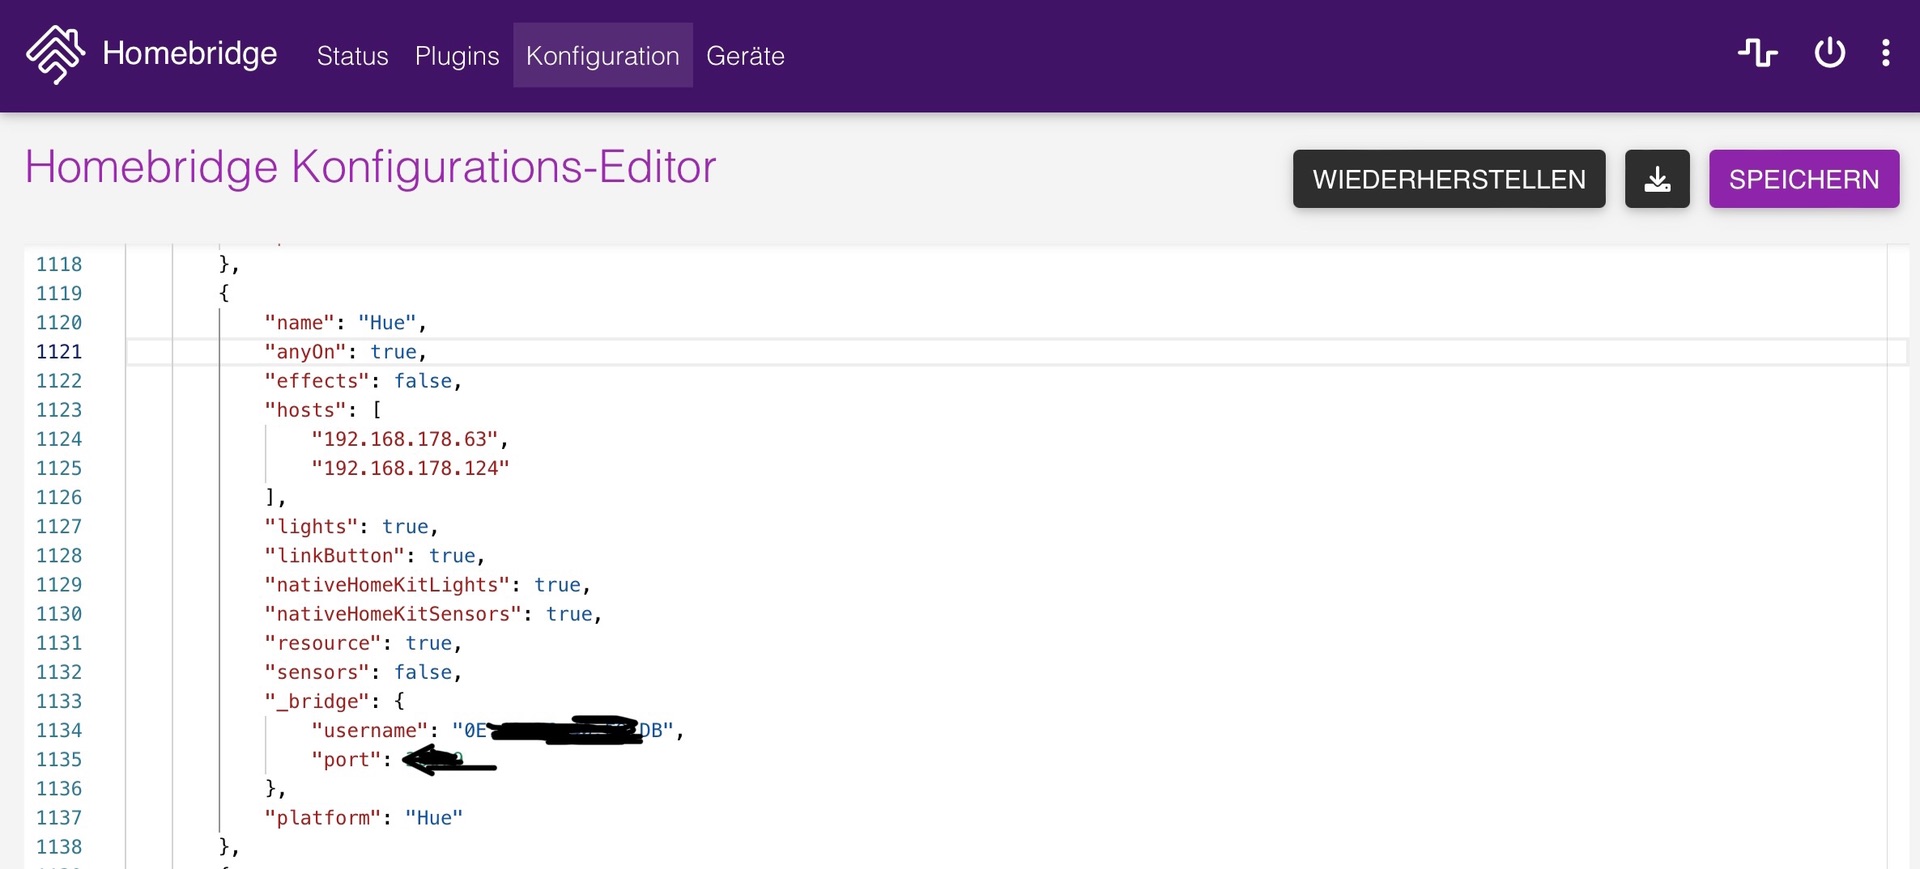The height and width of the screenshot is (869, 1920).
Task: Save config with SPEICHERN button
Action: point(1803,179)
